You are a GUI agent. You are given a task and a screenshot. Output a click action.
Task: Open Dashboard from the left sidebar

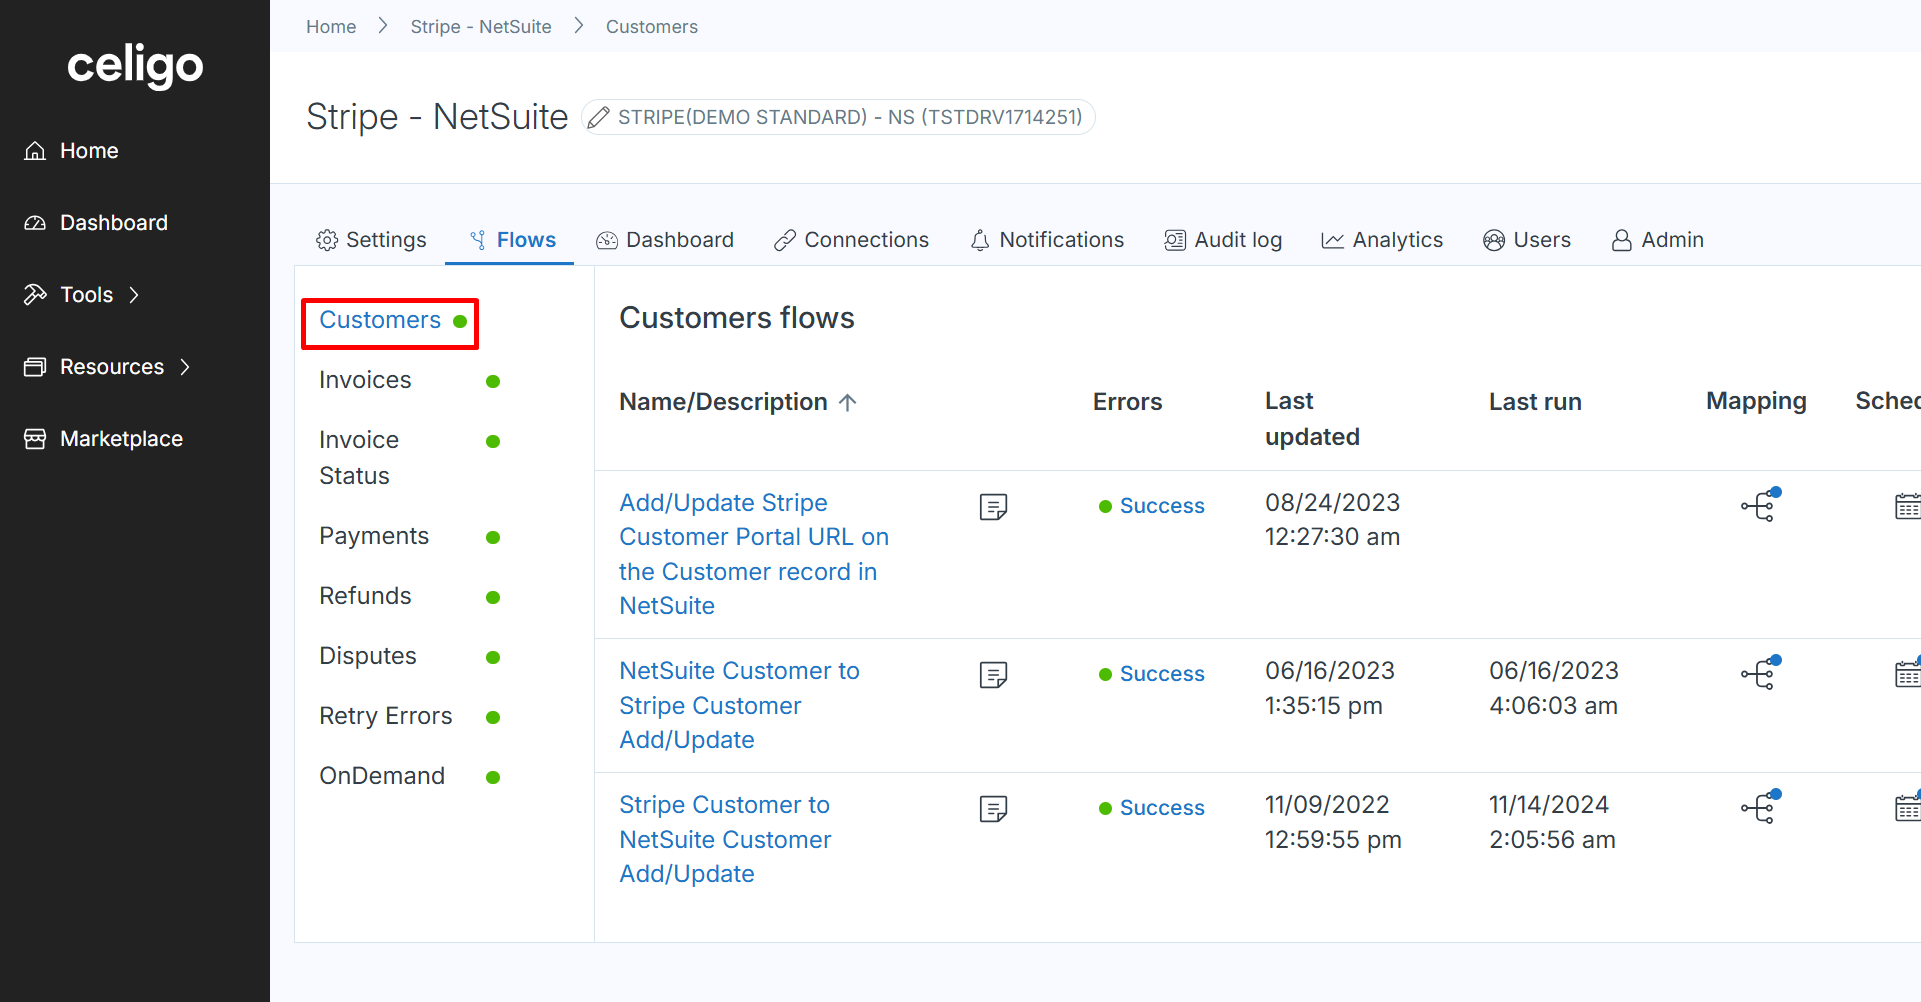coord(113,222)
